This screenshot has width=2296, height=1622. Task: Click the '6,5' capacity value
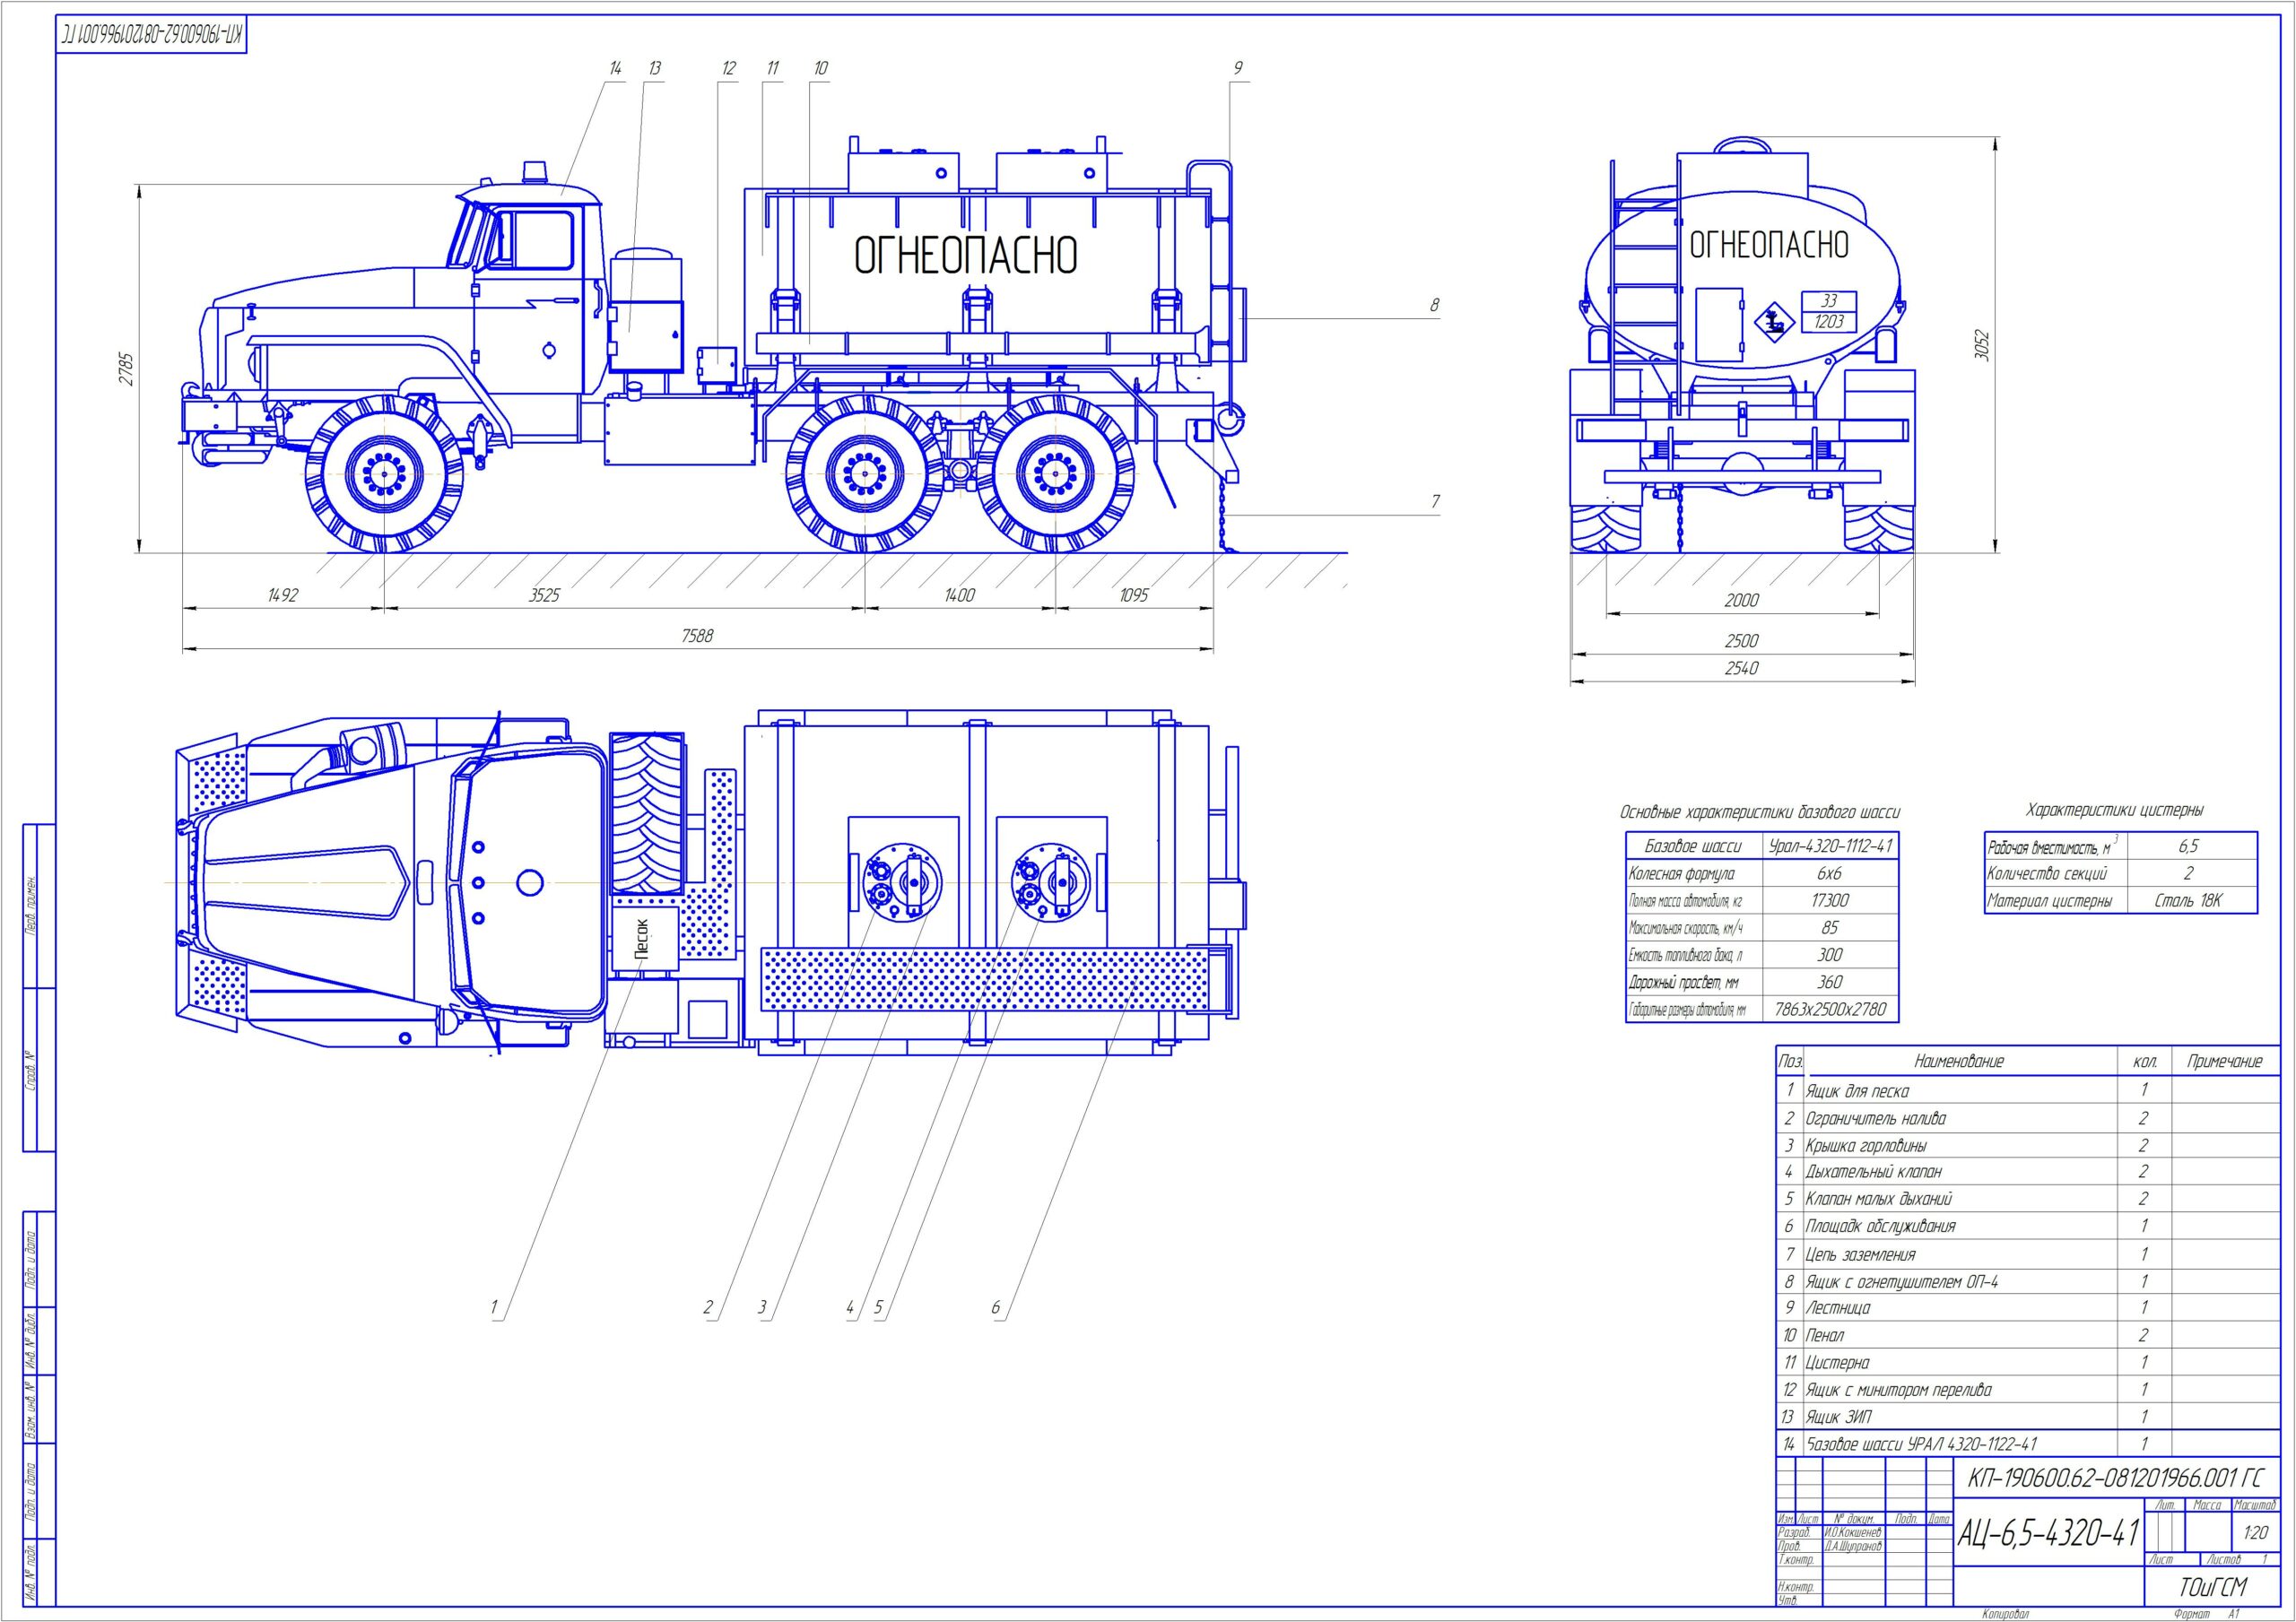(x=2190, y=847)
